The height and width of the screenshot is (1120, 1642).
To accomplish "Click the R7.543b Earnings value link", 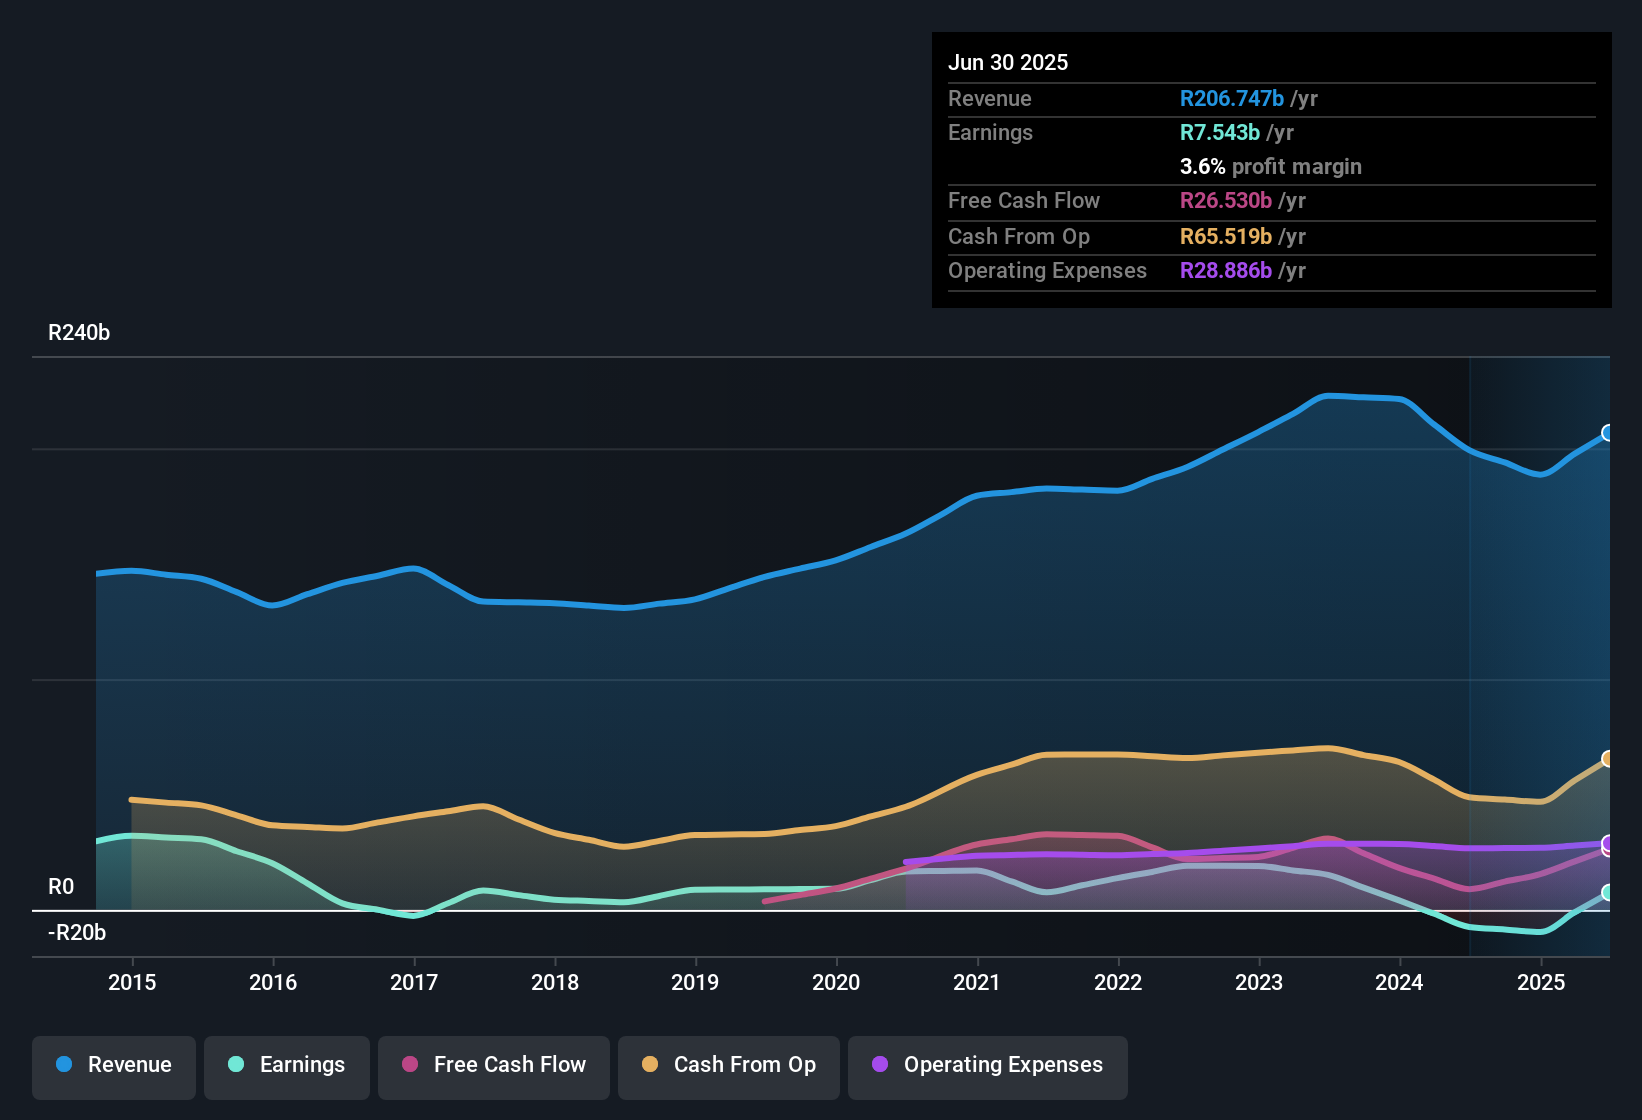I will coord(1219,132).
